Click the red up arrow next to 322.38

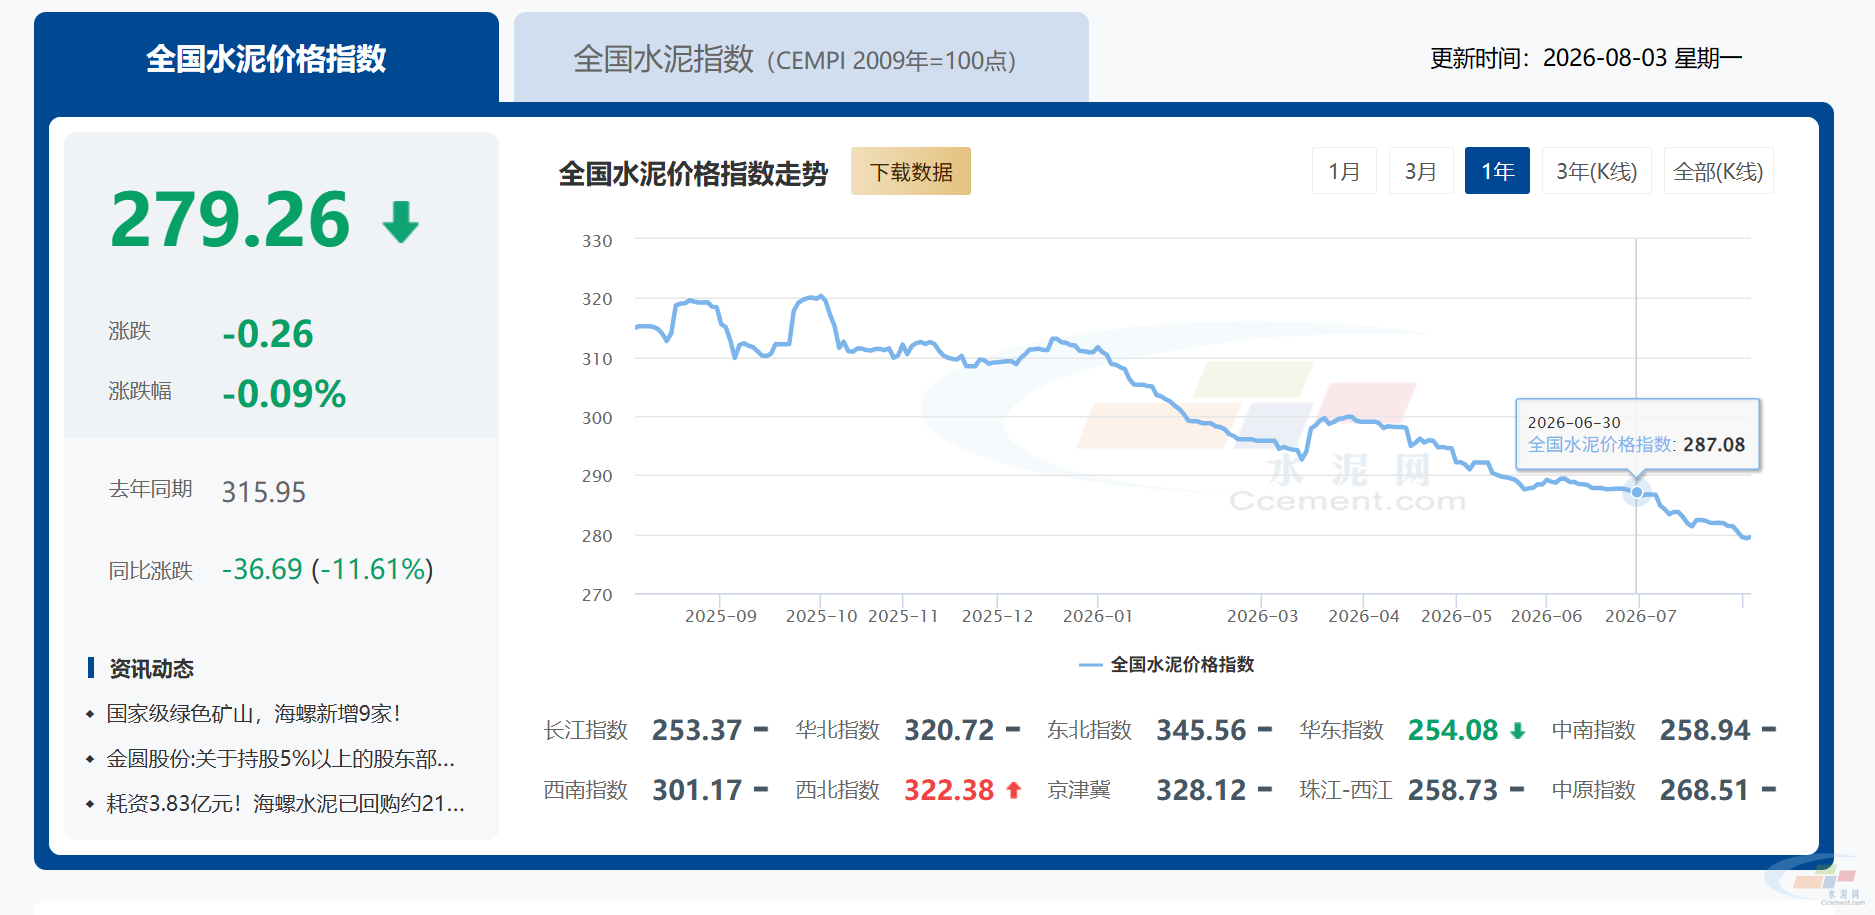(x=1013, y=790)
